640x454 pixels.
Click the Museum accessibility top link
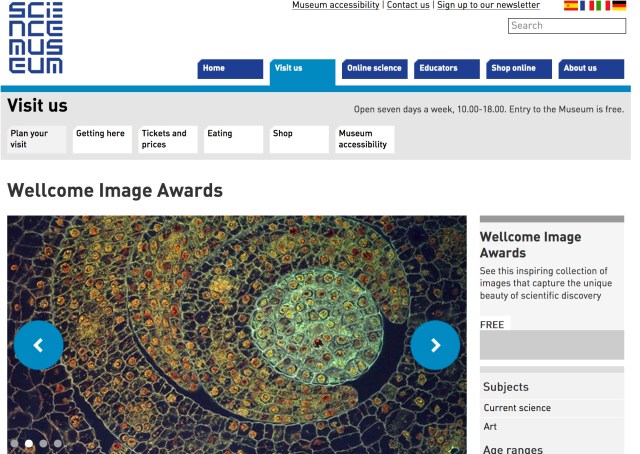336,5
